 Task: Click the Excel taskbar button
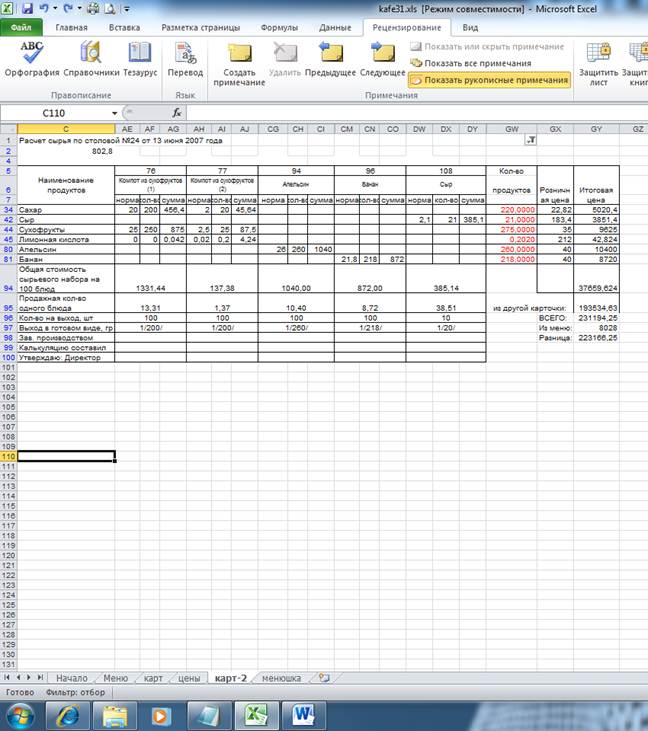coord(255,716)
